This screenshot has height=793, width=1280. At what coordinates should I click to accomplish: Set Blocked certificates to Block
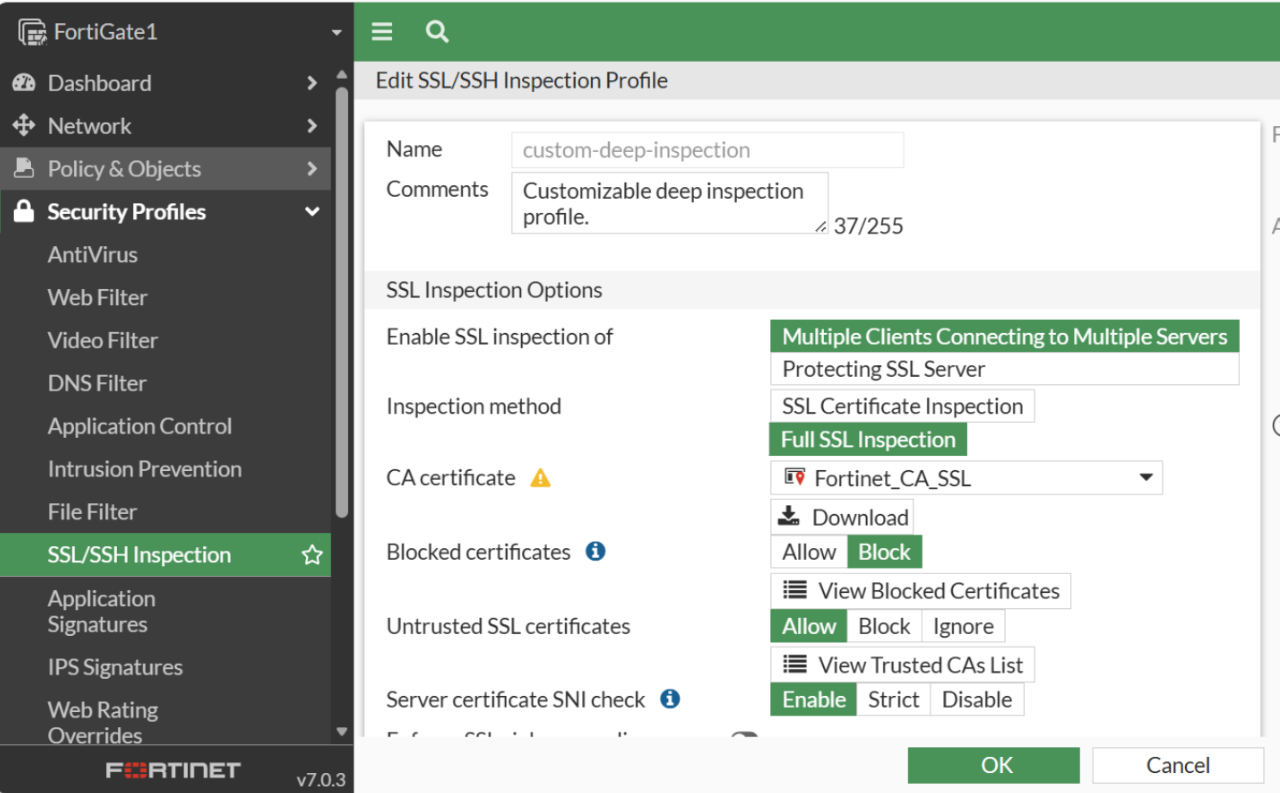tap(884, 552)
